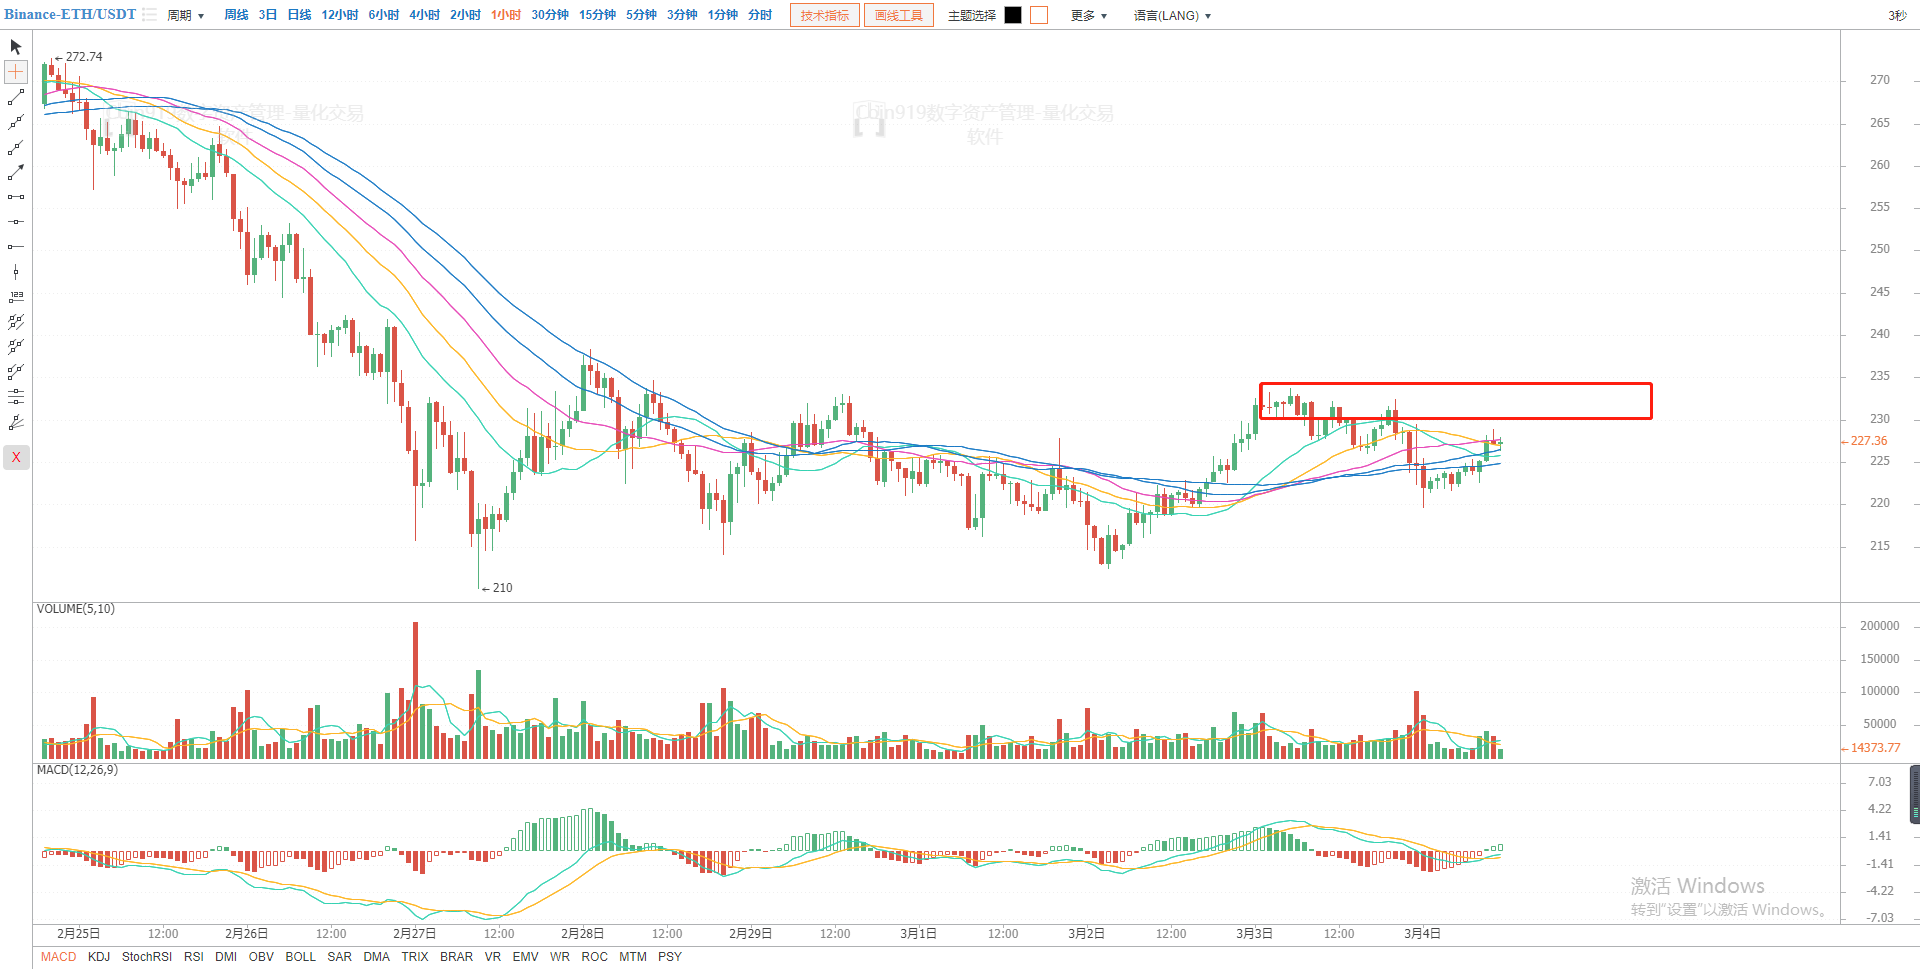Image resolution: width=1920 pixels, height=969 pixels.
Task: Switch to 3日 timeframe
Action: click(x=267, y=15)
